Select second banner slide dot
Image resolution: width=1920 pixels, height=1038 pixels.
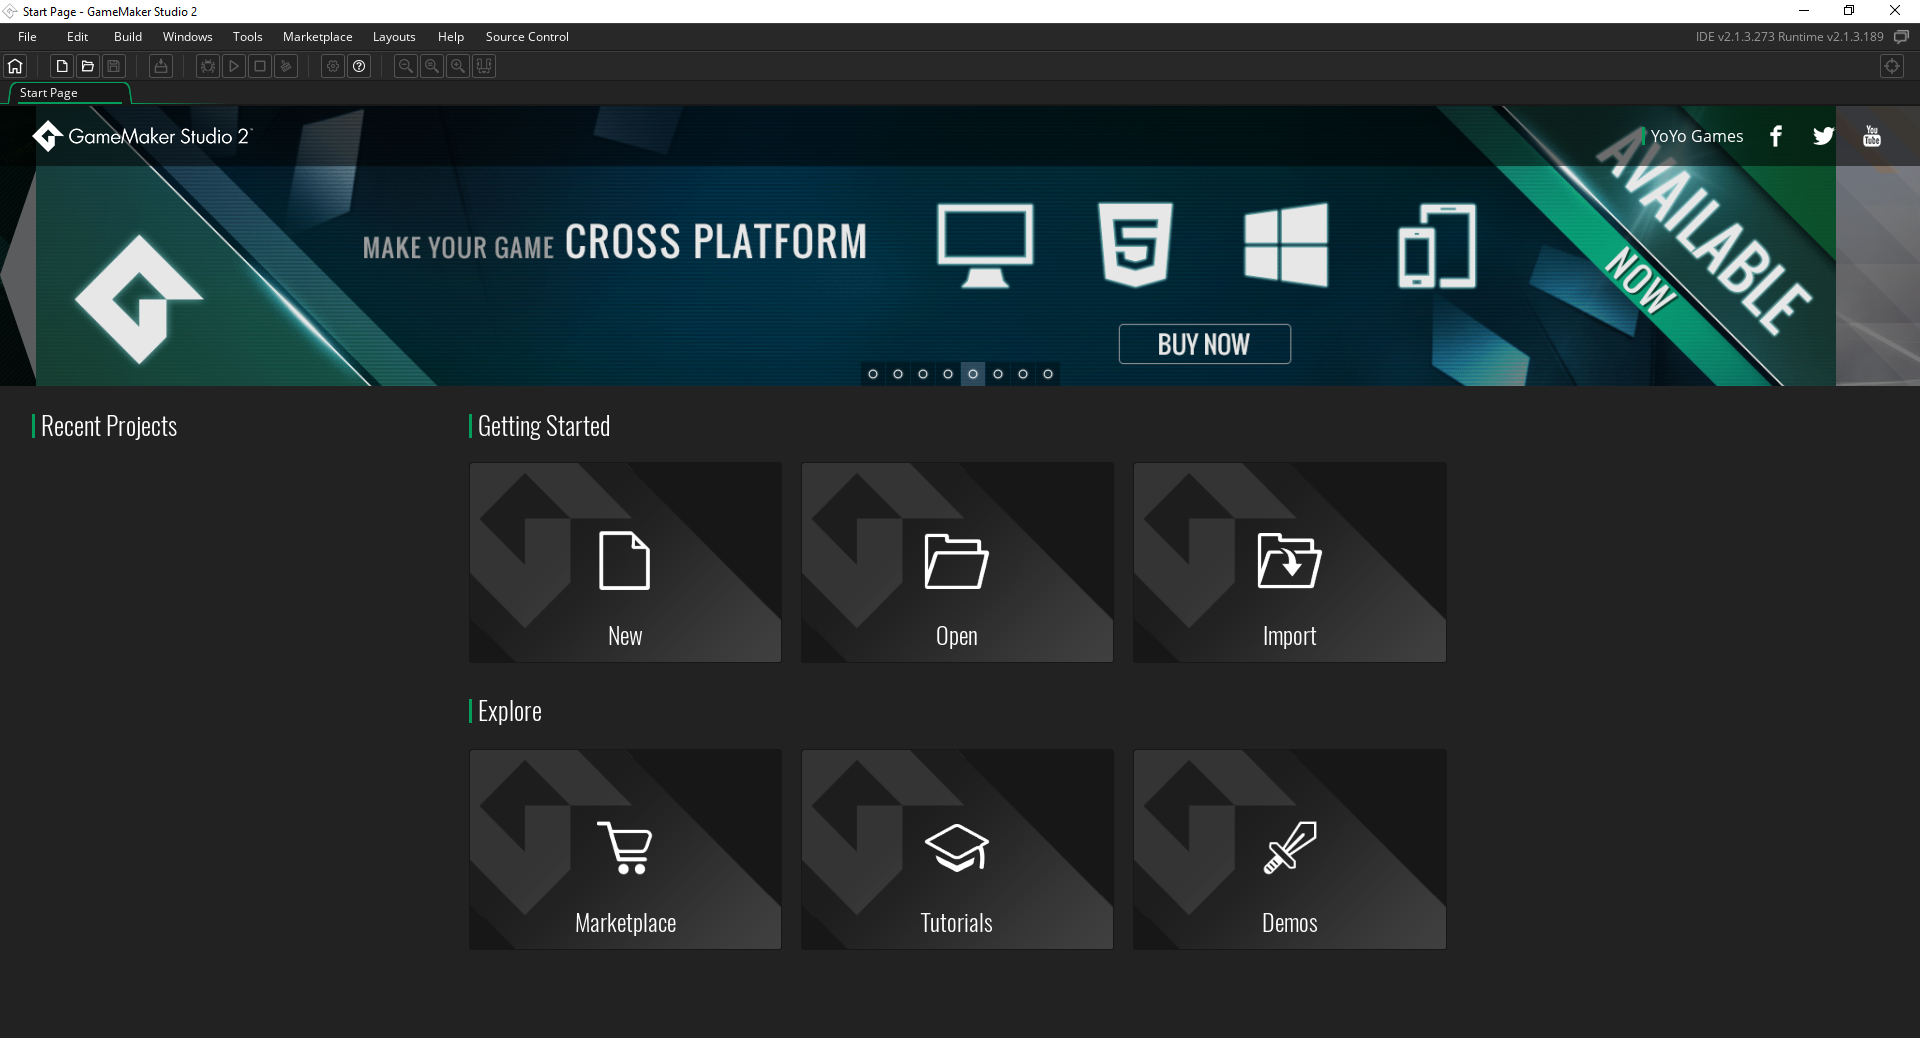click(898, 374)
